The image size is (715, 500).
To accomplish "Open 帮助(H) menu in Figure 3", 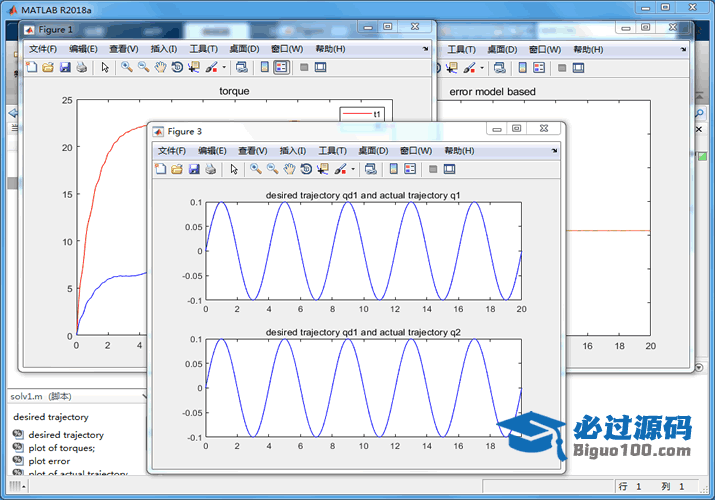I will coord(459,150).
